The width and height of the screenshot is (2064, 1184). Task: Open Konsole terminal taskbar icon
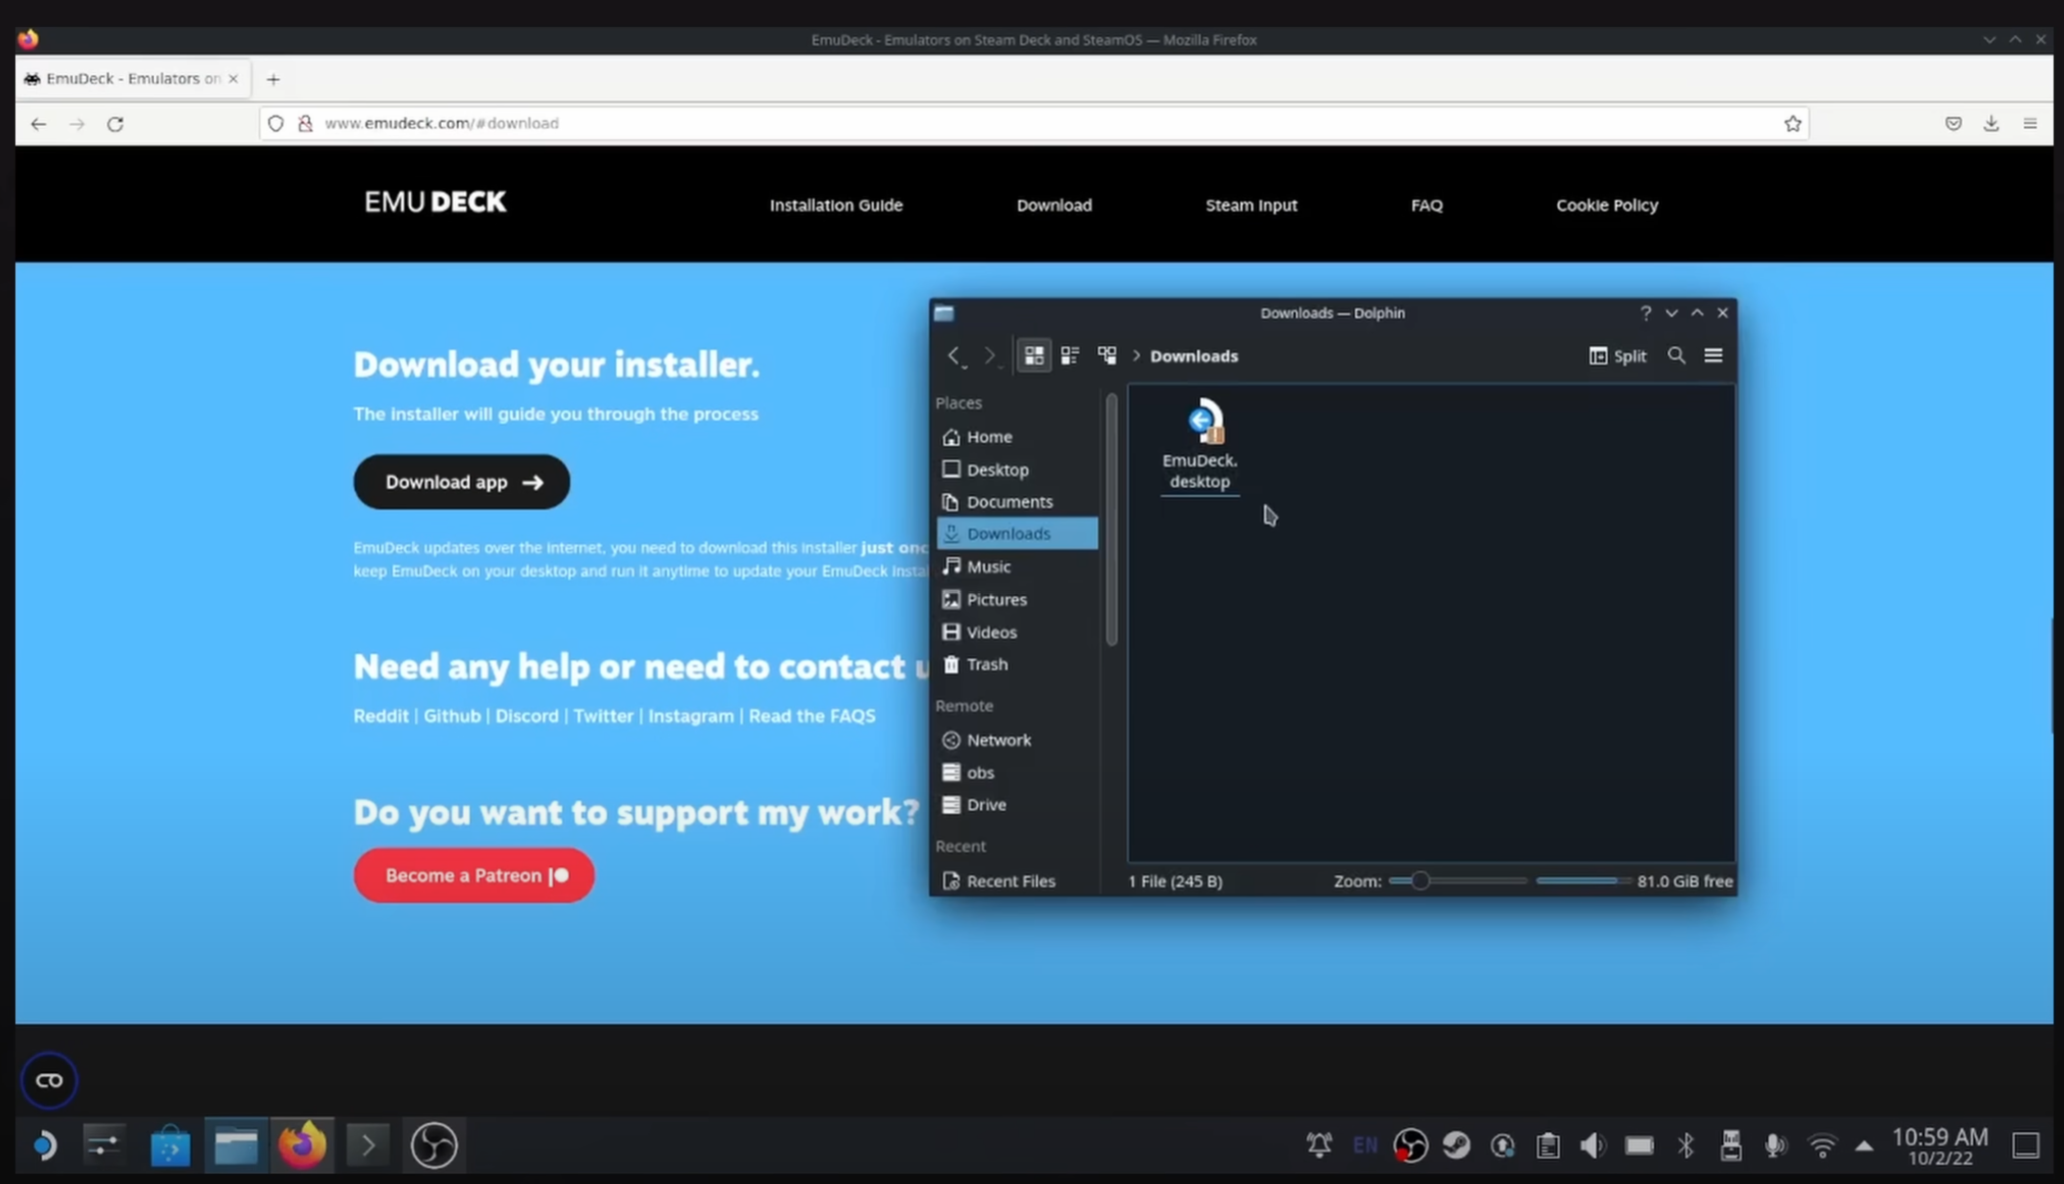coord(367,1145)
